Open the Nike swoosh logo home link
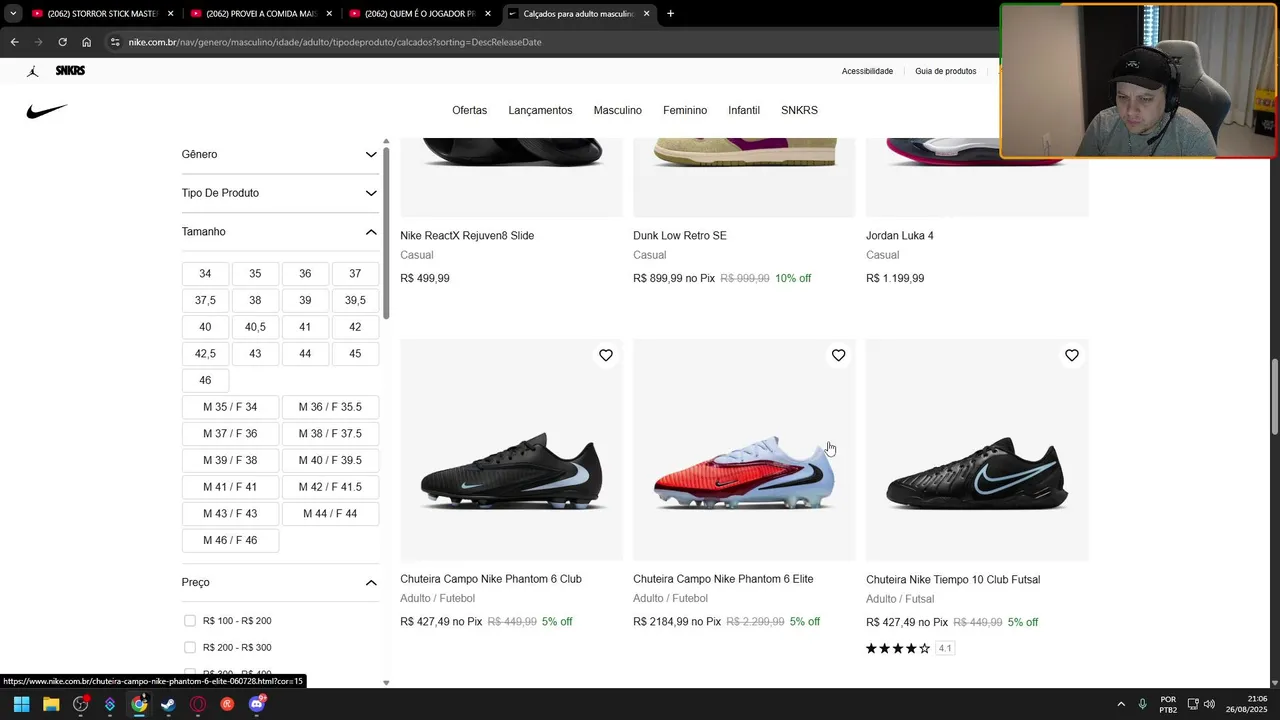This screenshot has width=1280, height=720. click(x=47, y=111)
